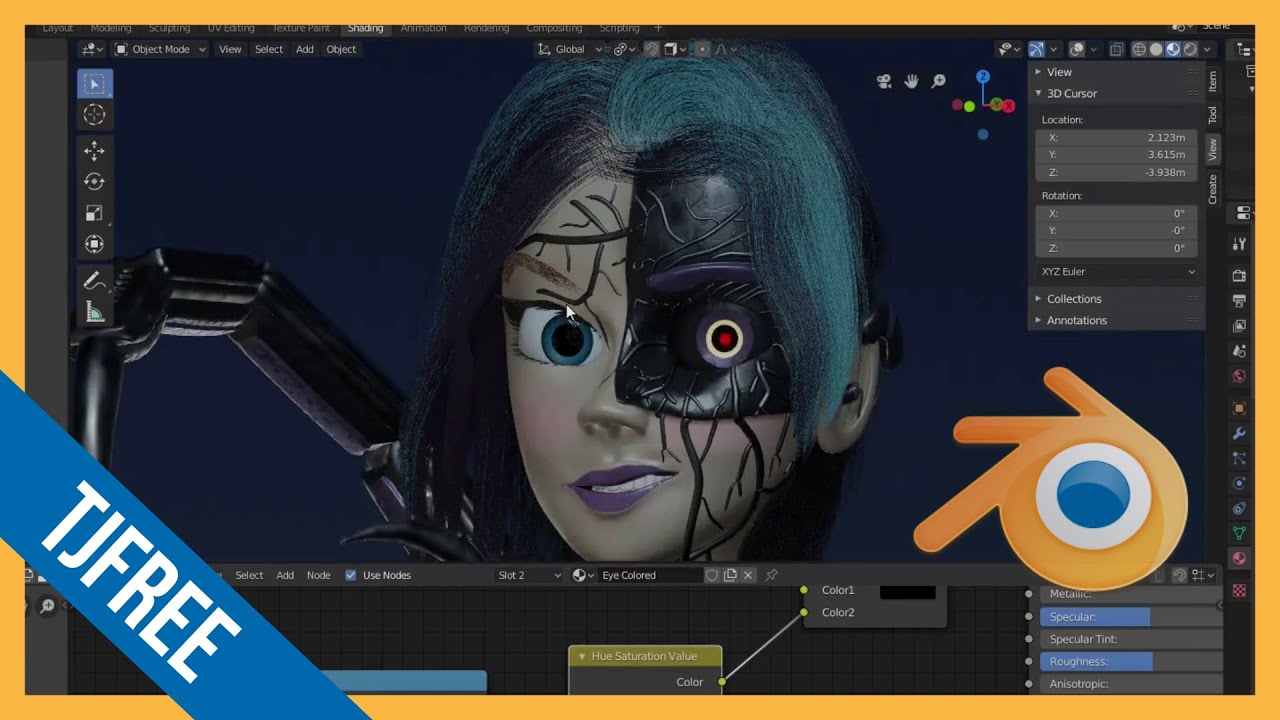This screenshot has width=1280, height=720.
Task: Pick the Annotate tool
Action: pyautogui.click(x=94, y=281)
